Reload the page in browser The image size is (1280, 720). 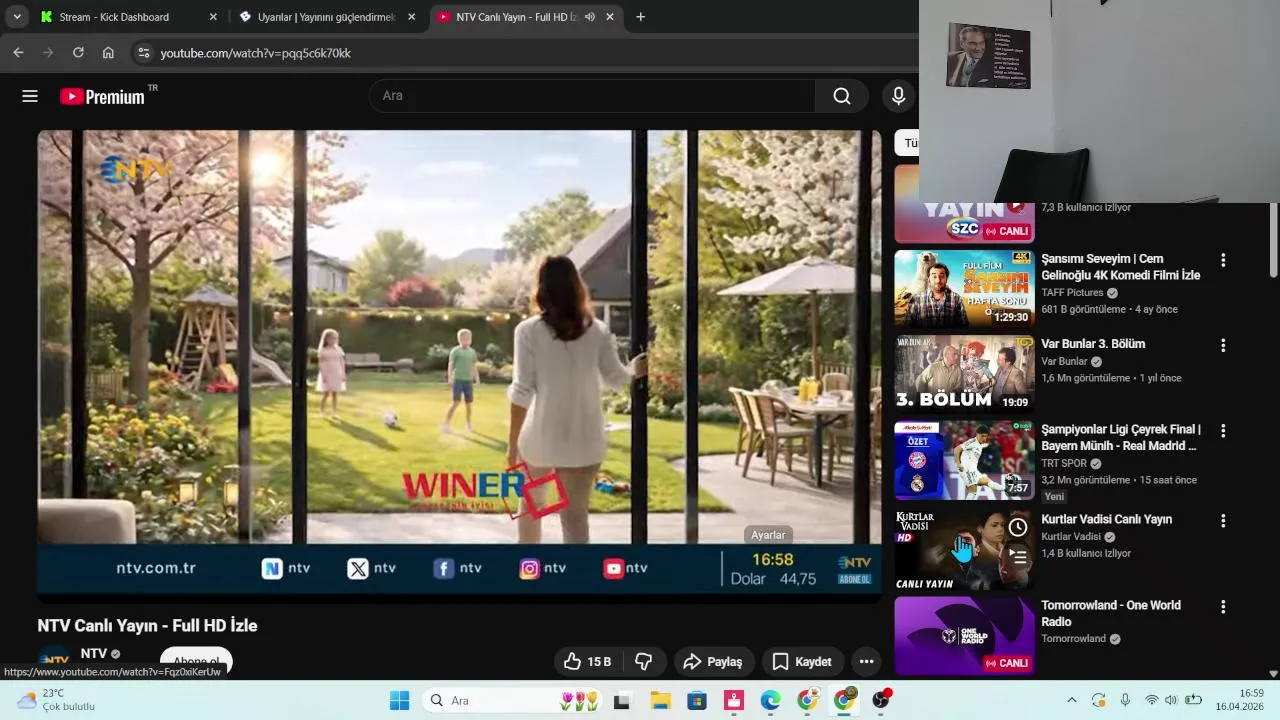(78, 53)
